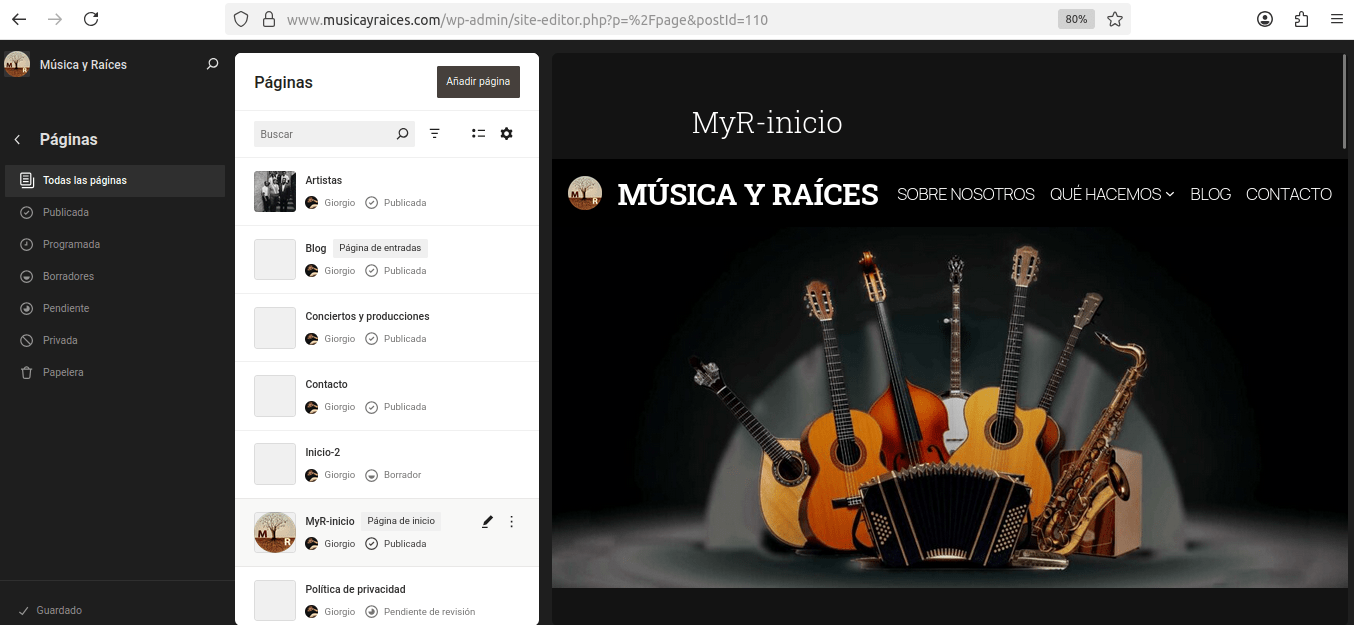Click the pencil edit icon for MyR-inicio

487,521
